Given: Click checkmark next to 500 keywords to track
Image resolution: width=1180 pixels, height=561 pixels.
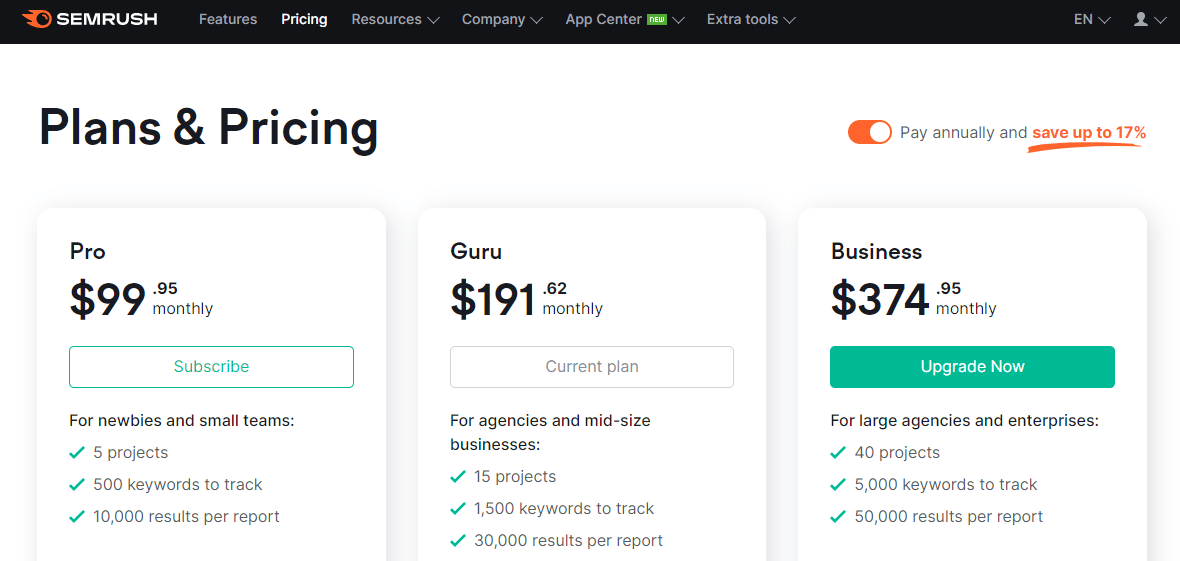Looking at the screenshot, I should tap(76, 484).
